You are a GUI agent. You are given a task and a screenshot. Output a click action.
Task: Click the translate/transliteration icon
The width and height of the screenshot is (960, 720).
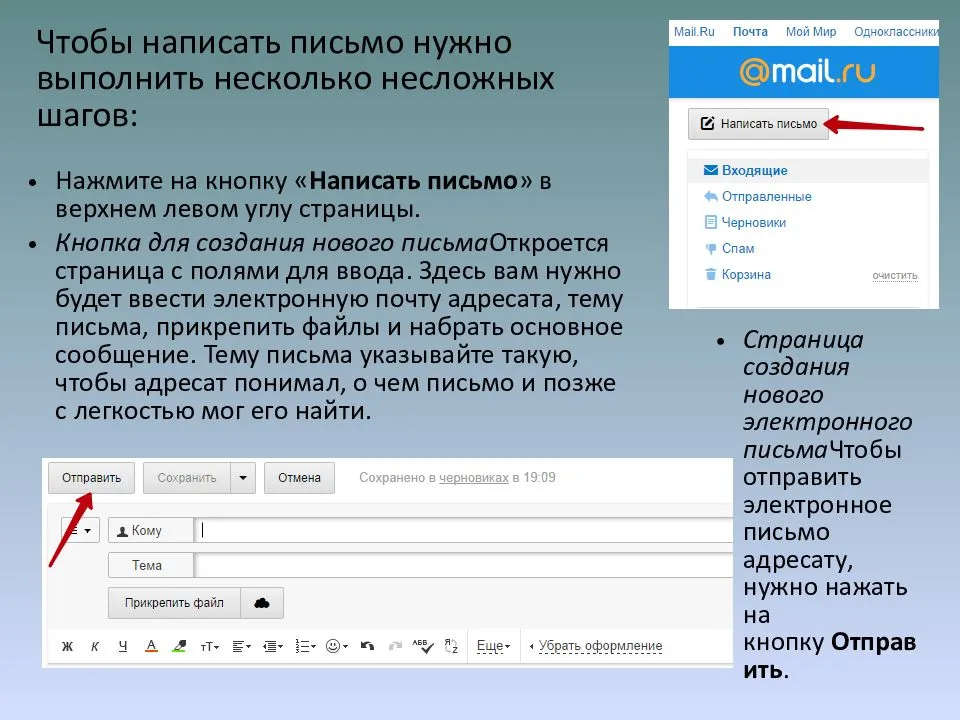(451, 646)
